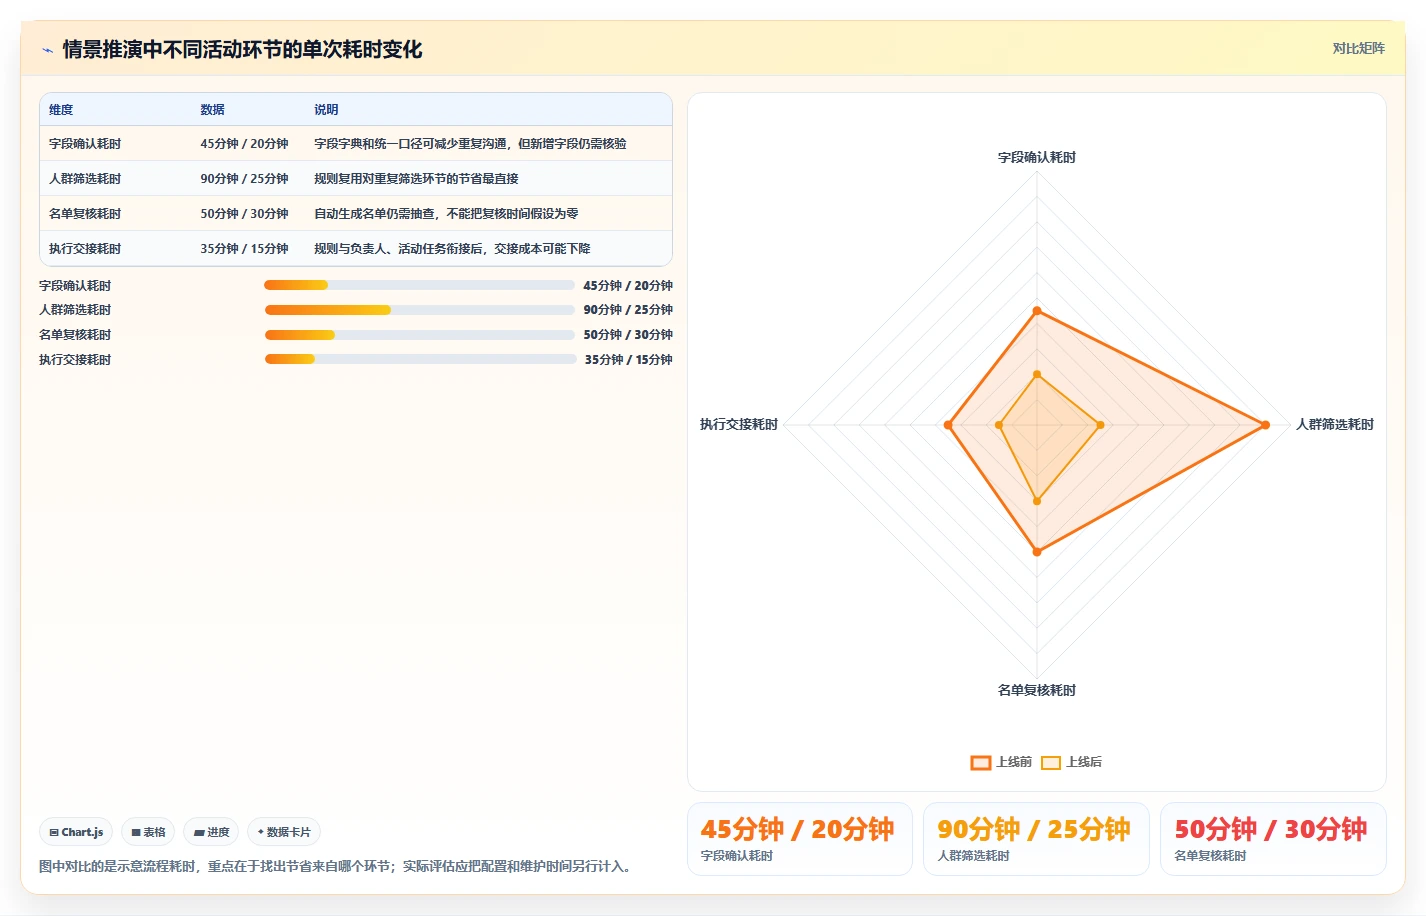
Task: Click the 上线前 orange legend swatch
Action: tap(980, 763)
